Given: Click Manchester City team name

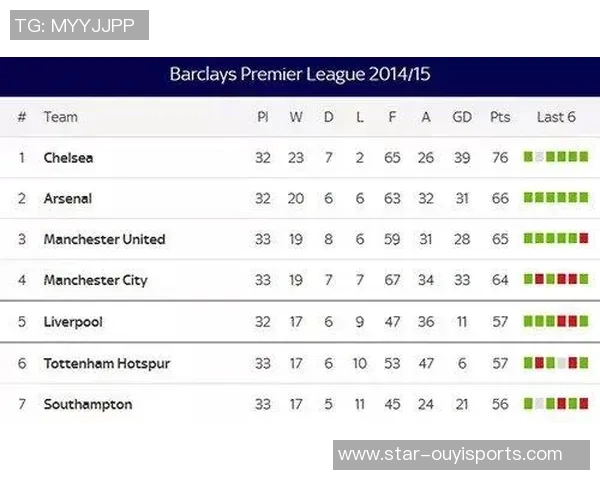Looking at the screenshot, I should pyautogui.click(x=95, y=280).
